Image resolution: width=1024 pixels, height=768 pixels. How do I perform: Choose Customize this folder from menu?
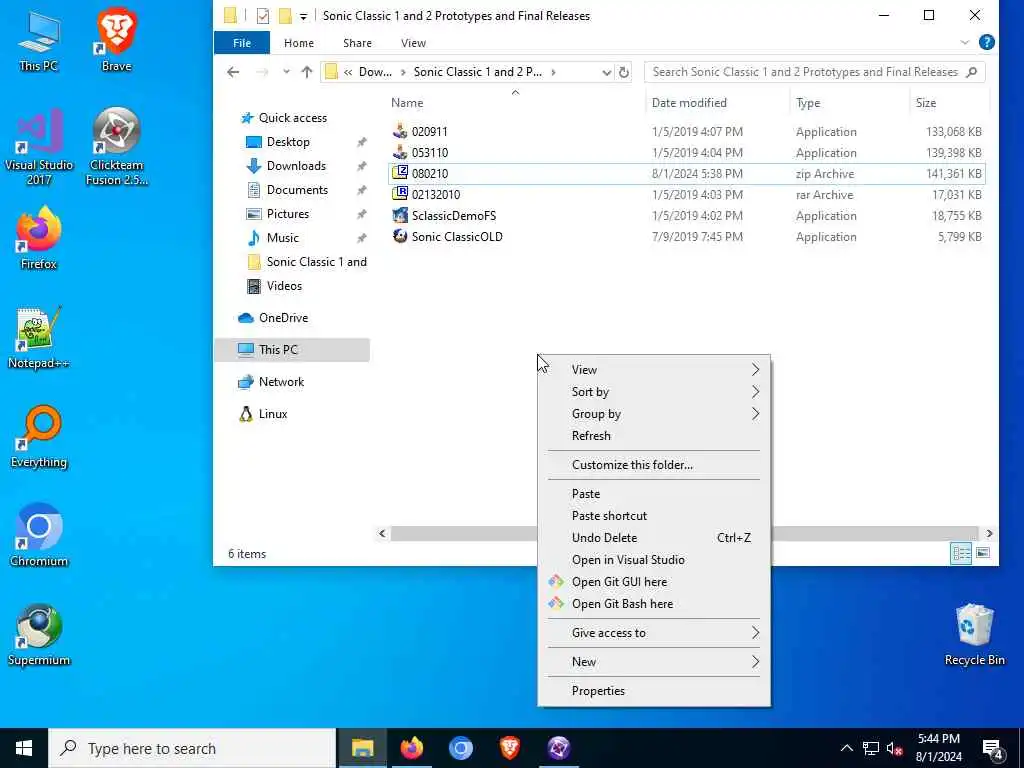[654, 465]
